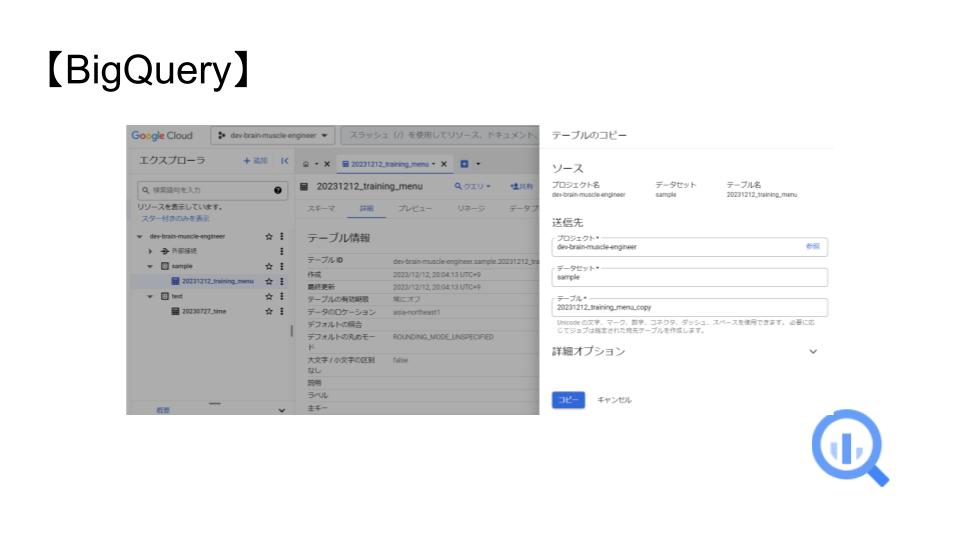Star the dev-brain-muscle-engineer project
Screen dimensions: 960x540
click(268, 236)
